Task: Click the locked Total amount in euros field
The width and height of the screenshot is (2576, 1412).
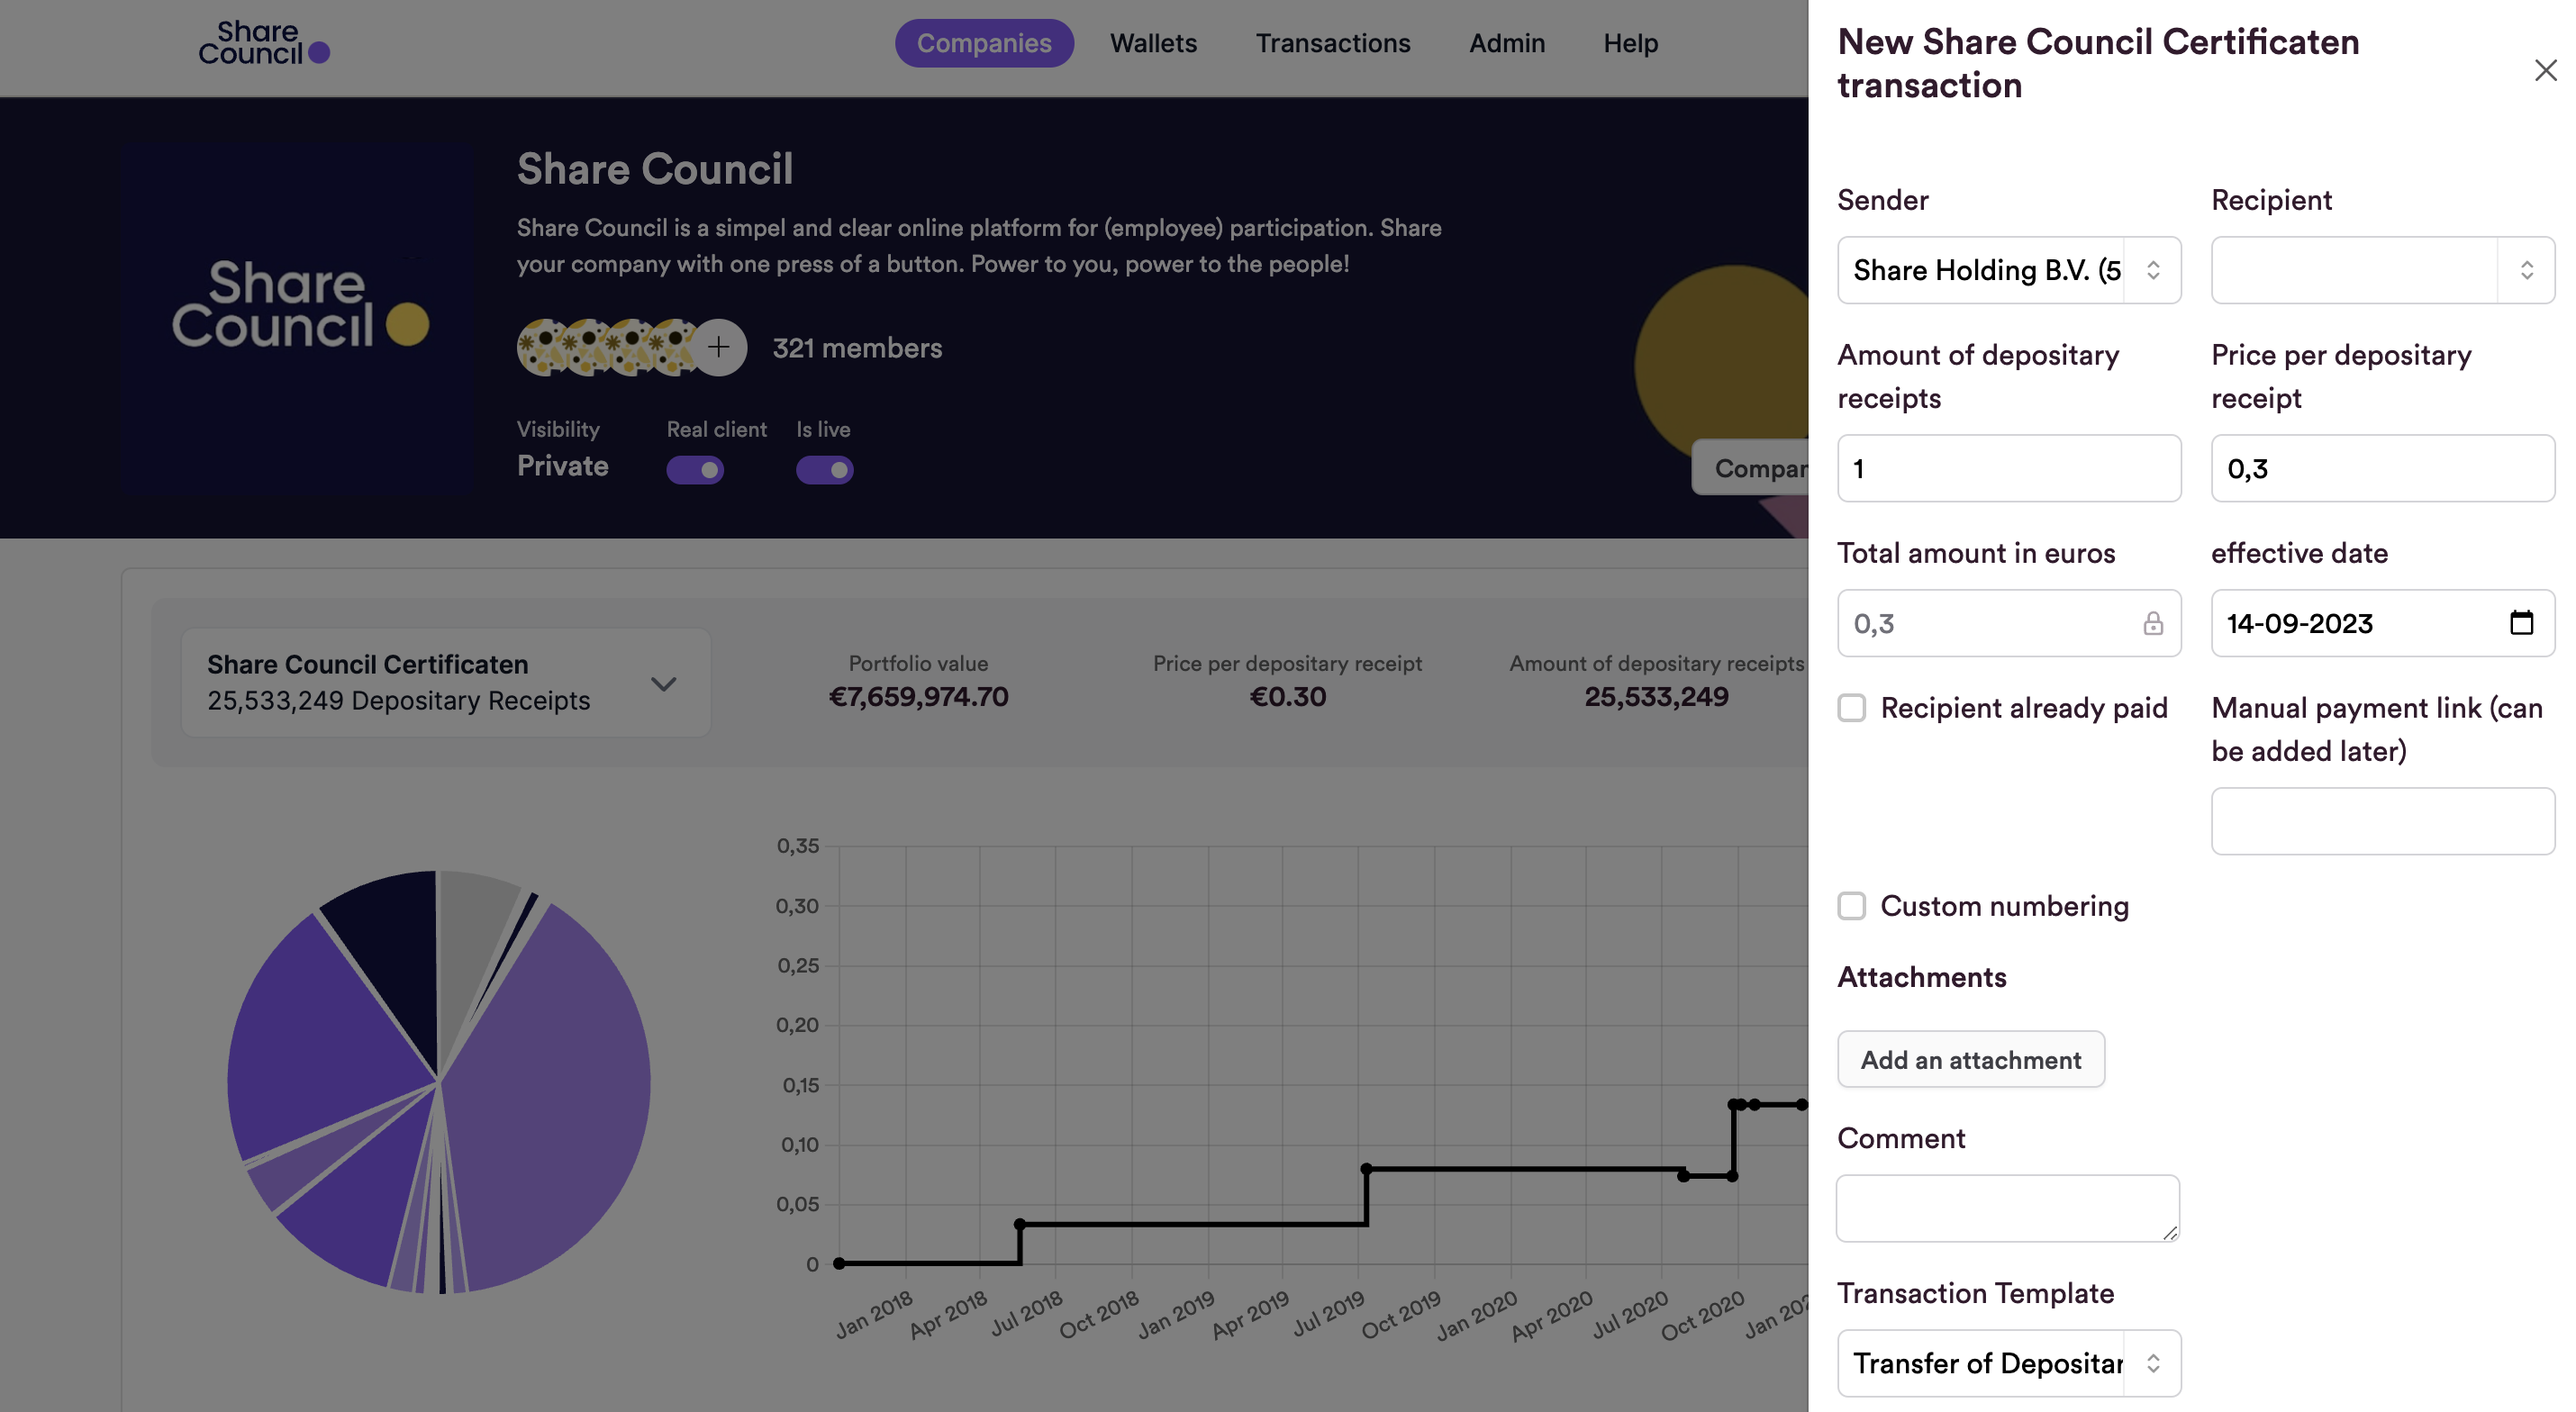Action: [x=2008, y=623]
